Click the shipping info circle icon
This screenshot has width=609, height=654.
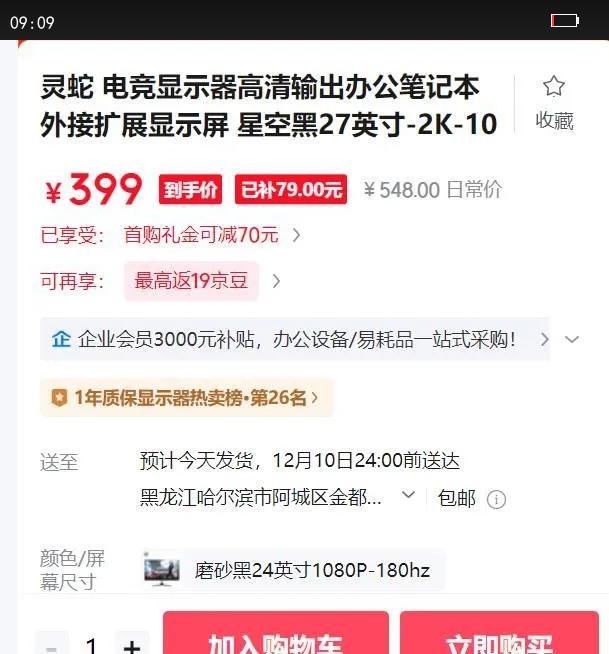[x=496, y=499]
